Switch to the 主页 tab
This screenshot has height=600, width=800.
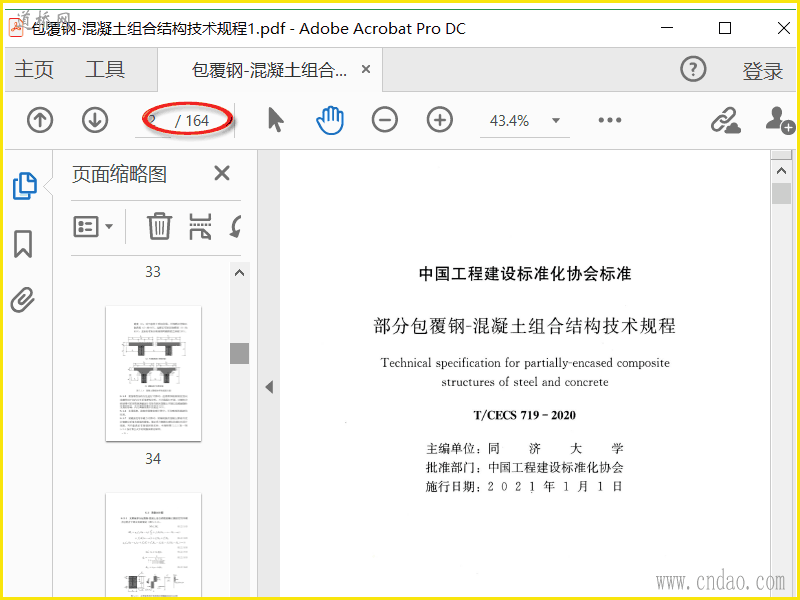click(34, 69)
